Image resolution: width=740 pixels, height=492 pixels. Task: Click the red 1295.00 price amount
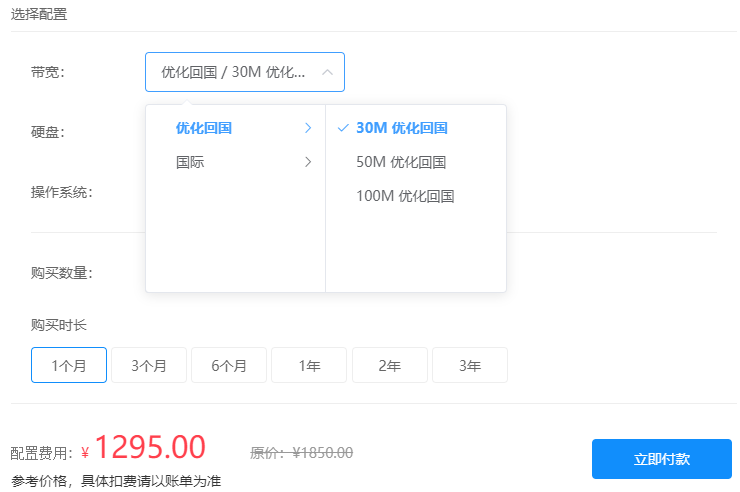click(150, 448)
